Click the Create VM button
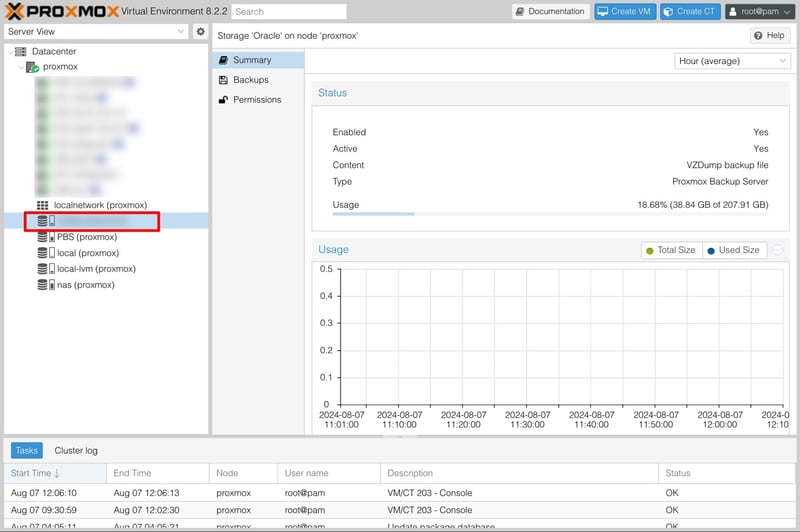The width and height of the screenshot is (800, 532). click(x=618, y=12)
